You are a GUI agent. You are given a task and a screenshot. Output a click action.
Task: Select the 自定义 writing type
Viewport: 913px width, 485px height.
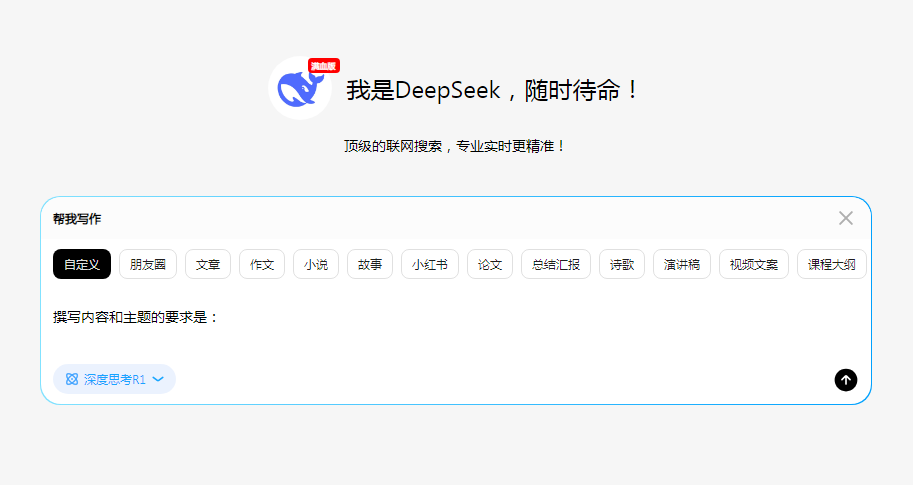click(x=82, y=264)
